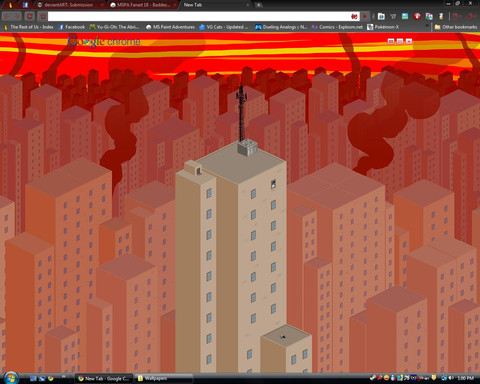Expand the Other bookmarks folder
The height and width of the screenshot is (384, 480).
coord(456,27)
